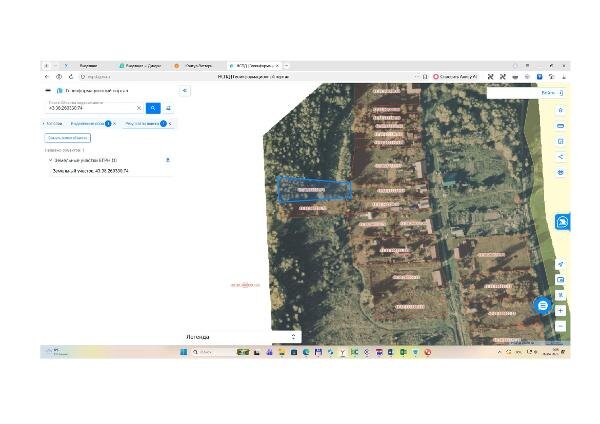Image resolution: width=600 pixels, height=424 pixels.
Task: Click the blue search button in the sidebar
Action: pos(153,108)
